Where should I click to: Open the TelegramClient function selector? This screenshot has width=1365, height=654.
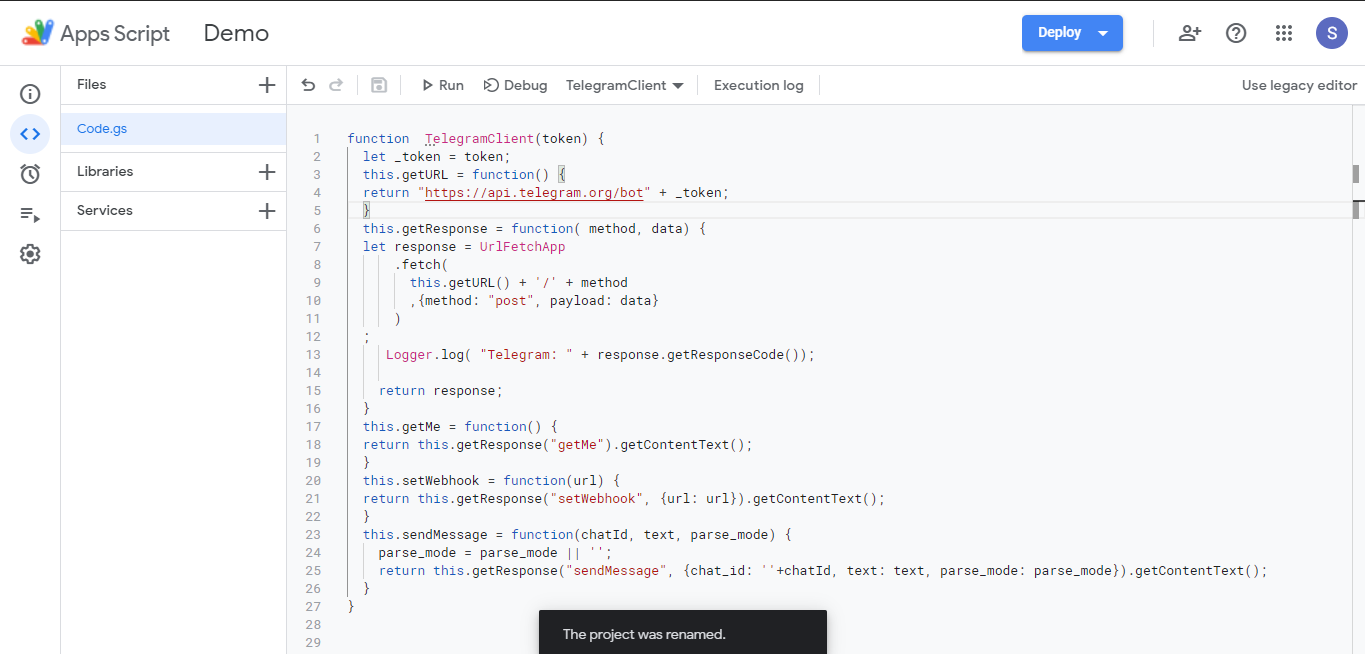coord(624,85)
